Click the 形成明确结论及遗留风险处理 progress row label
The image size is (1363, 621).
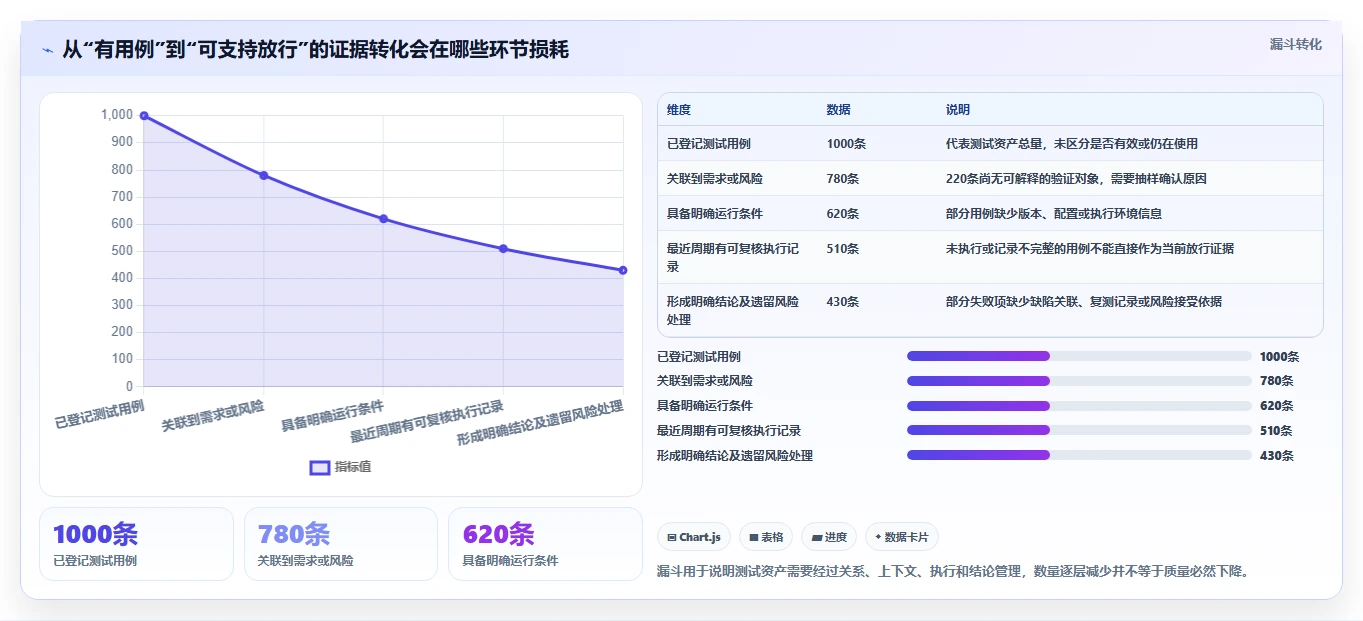pyautogui.click(x=735, y=455)
